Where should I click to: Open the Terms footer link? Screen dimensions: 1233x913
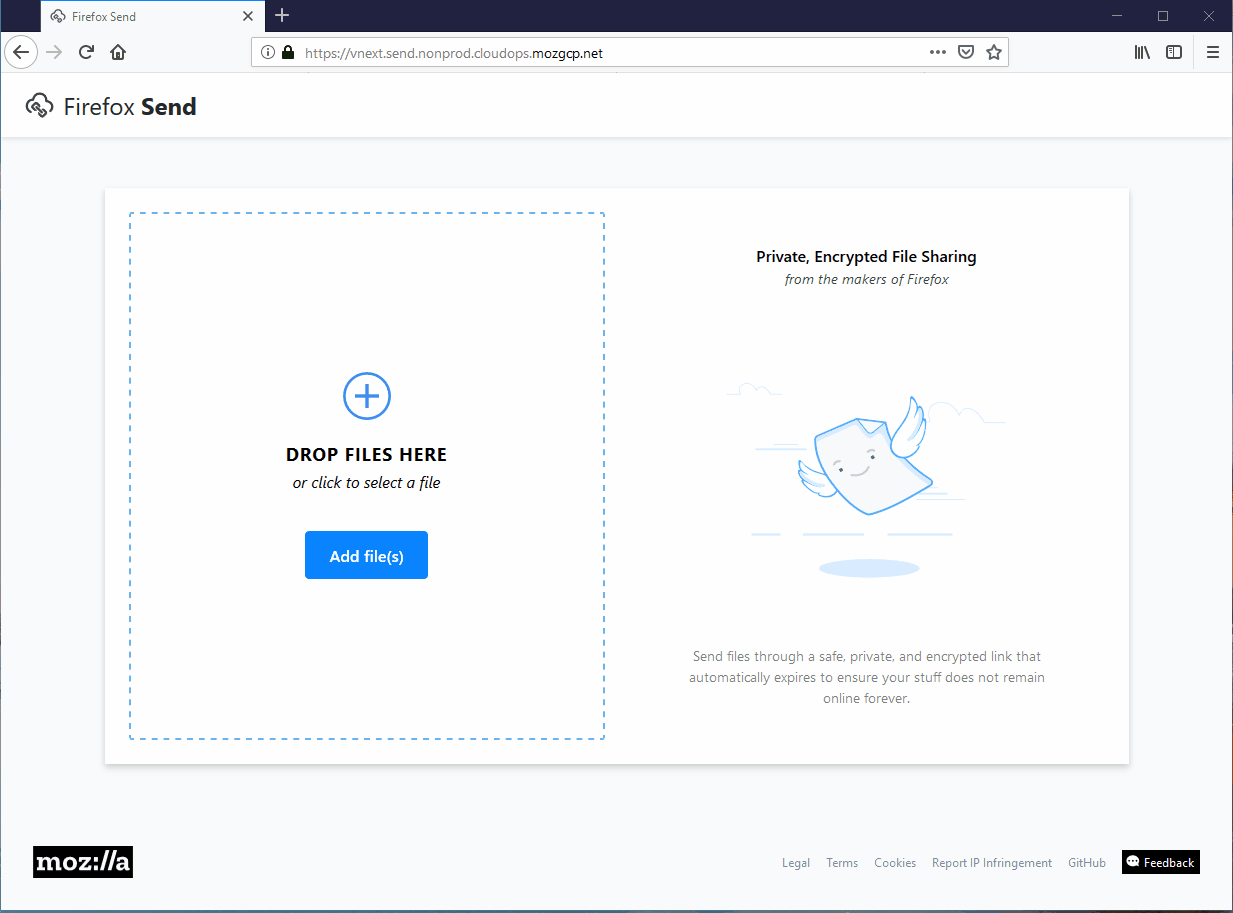pyautogui.click(x=842, y=863)
